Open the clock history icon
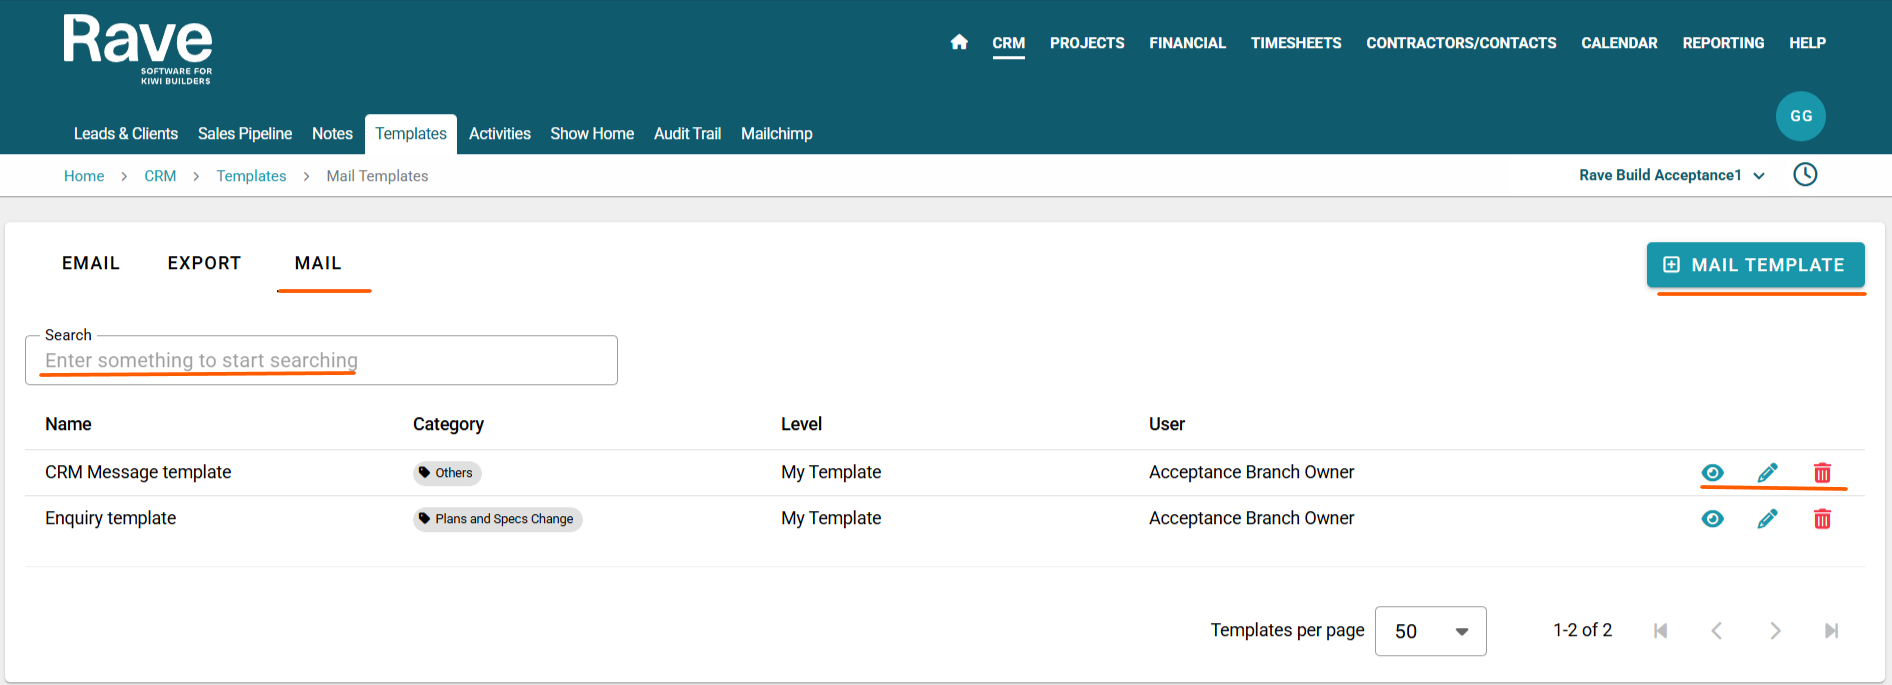Viewport: 1892px width, 685px height. click(x=1805, y=175)
